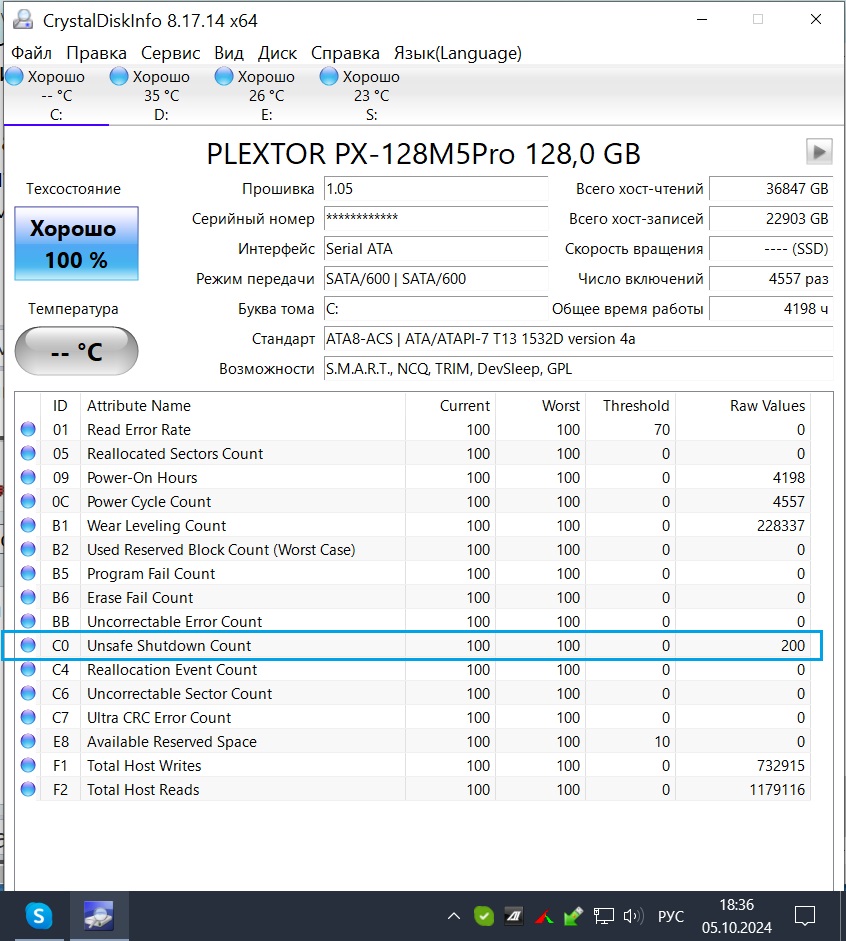Click total host writes value 22903 GB
The width and height of the screenshot is (846, 941).
pyautogui.click(x=771, y=218)
